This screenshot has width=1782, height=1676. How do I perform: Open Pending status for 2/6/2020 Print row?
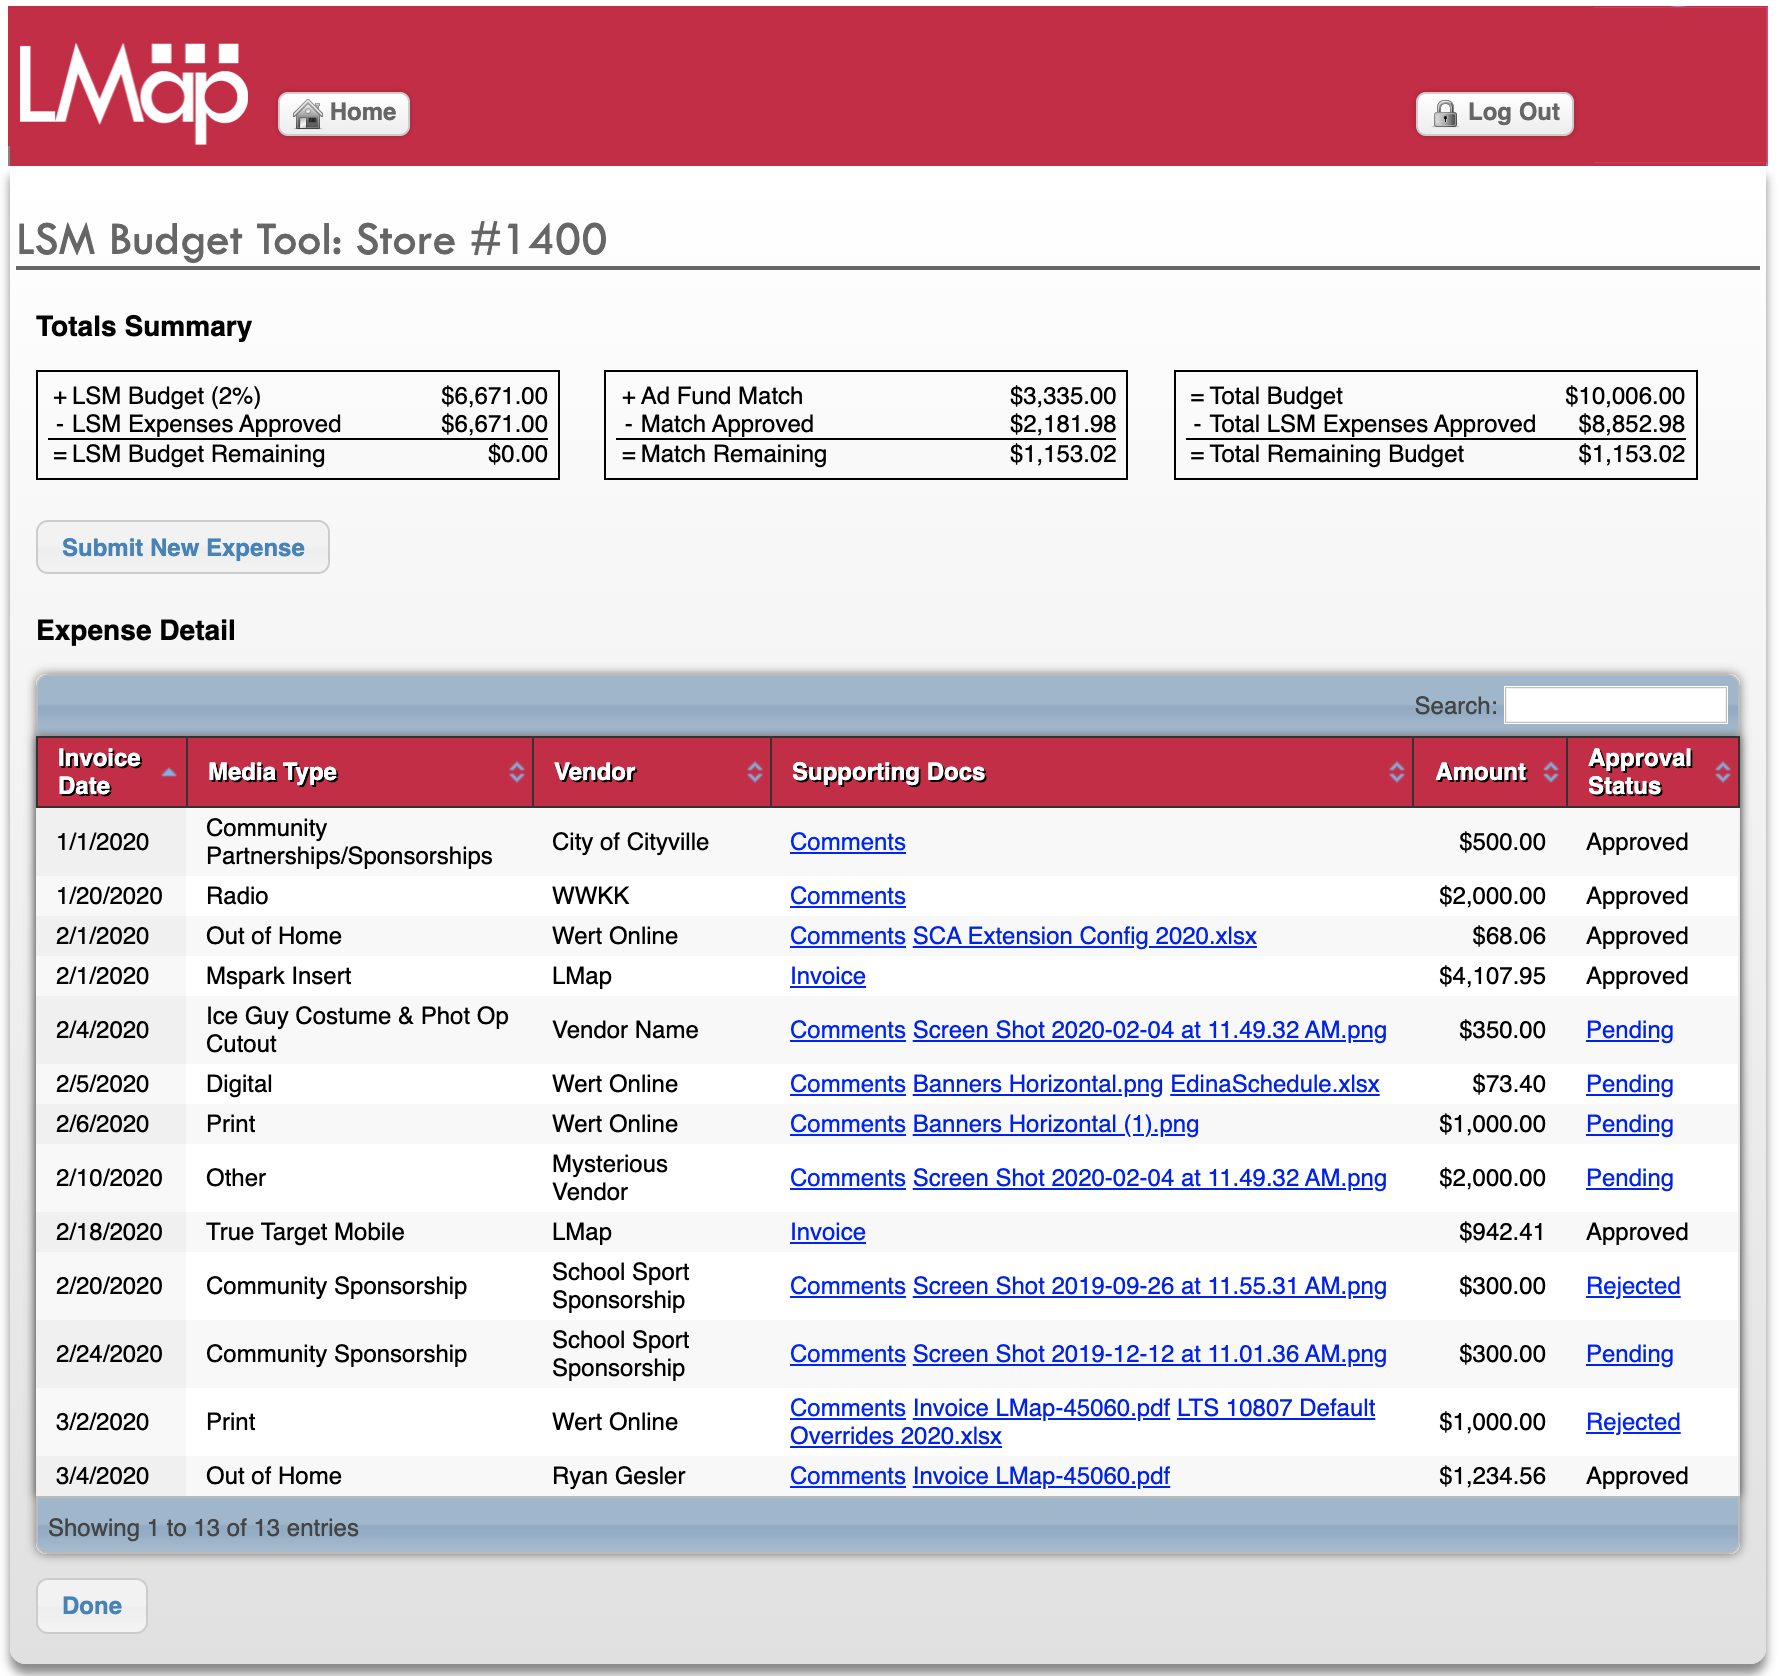1629,1124
